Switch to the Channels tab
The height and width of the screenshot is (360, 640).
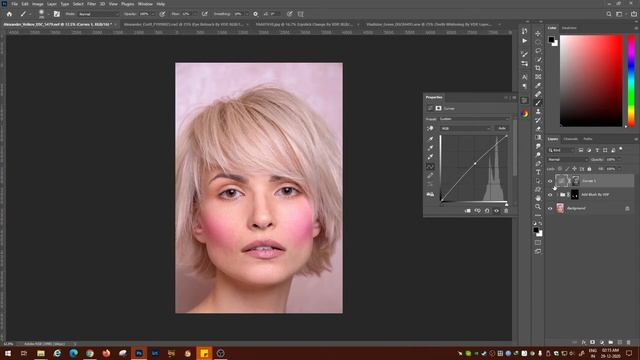pos(571,139)
